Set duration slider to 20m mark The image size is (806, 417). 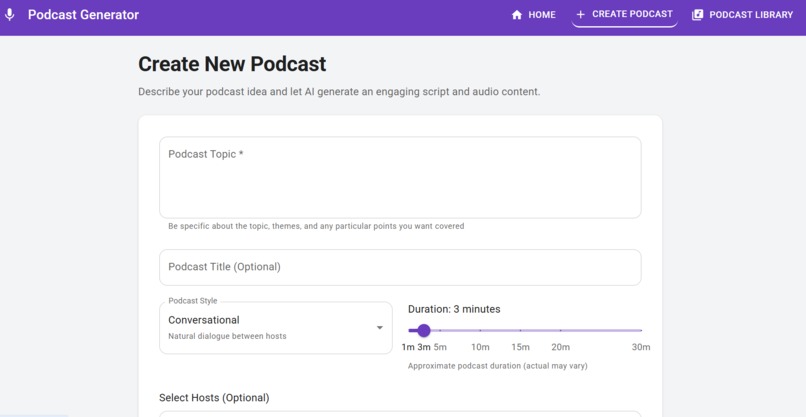pos(560,330)
